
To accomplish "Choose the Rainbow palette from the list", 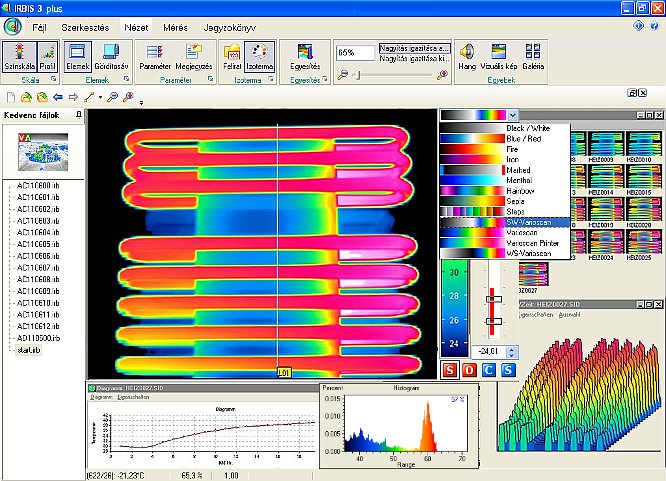I will coord(520,191).
